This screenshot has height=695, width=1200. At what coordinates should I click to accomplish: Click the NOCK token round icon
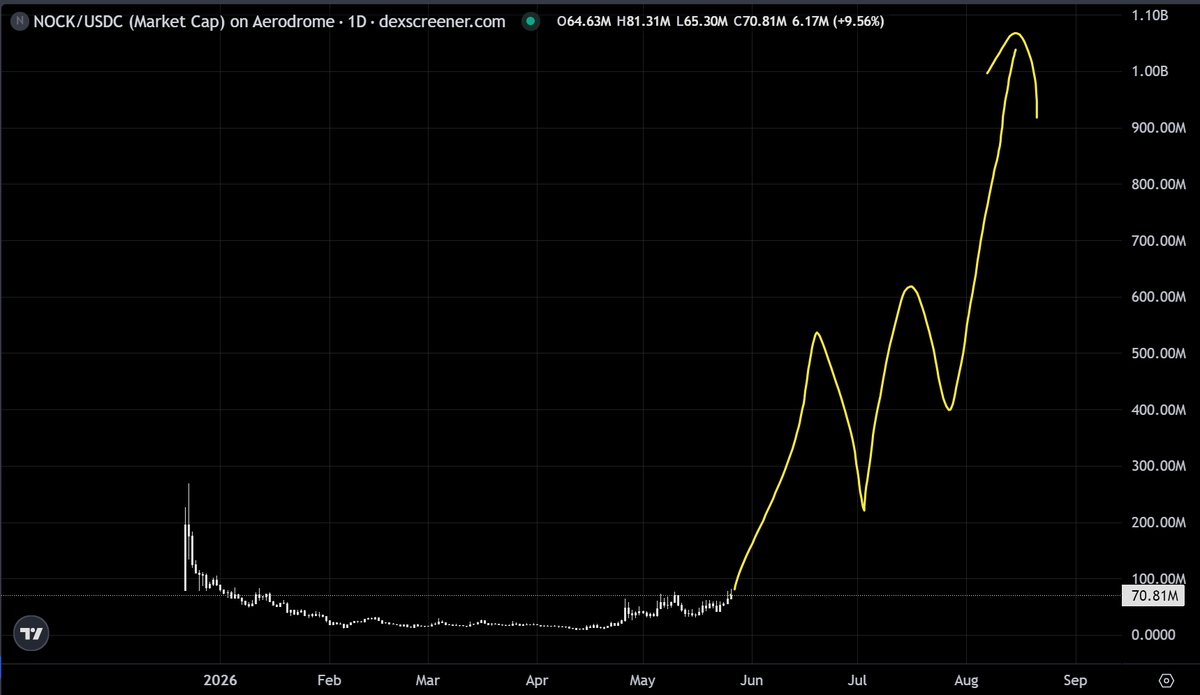(18, 21)
